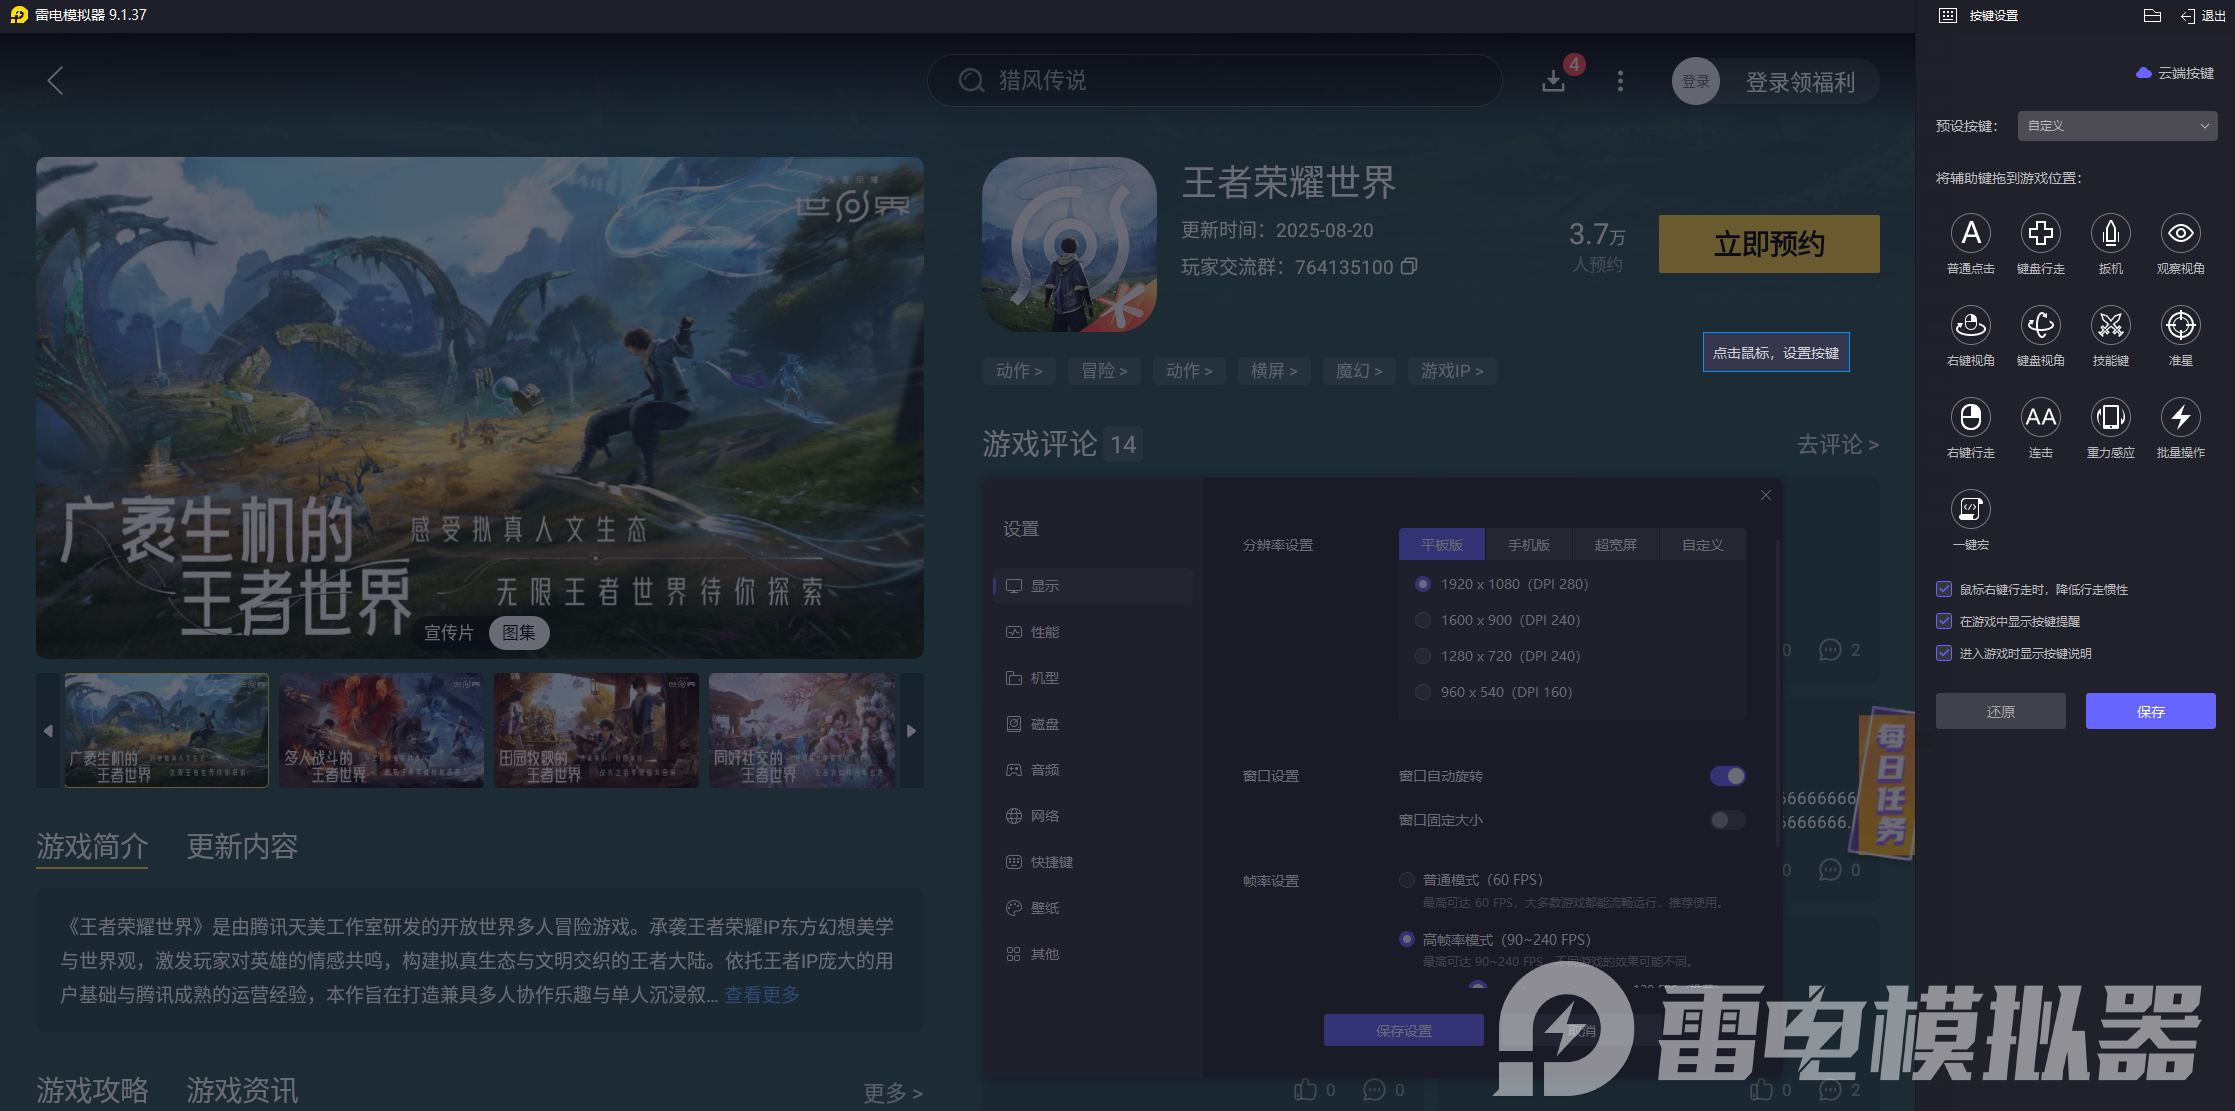The height and width of the screenshot is (1111, 2235).
Task: Pick the 准星 crosshair mapping icon
Action: pos(2181,326)
